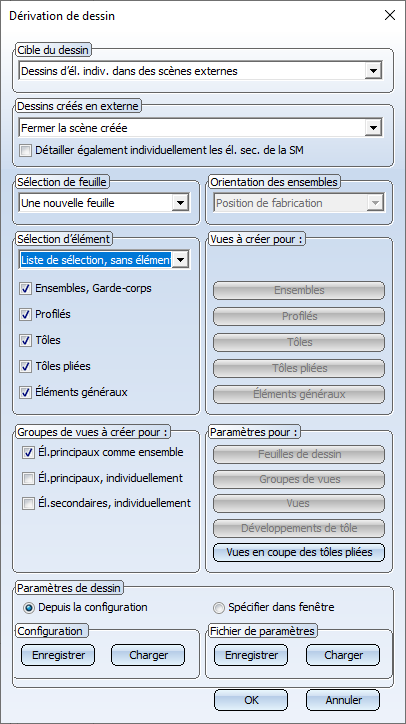The image size is (406, 724).
Task: Check Él.secondaires, individuellement option
Action: point(28,504)
